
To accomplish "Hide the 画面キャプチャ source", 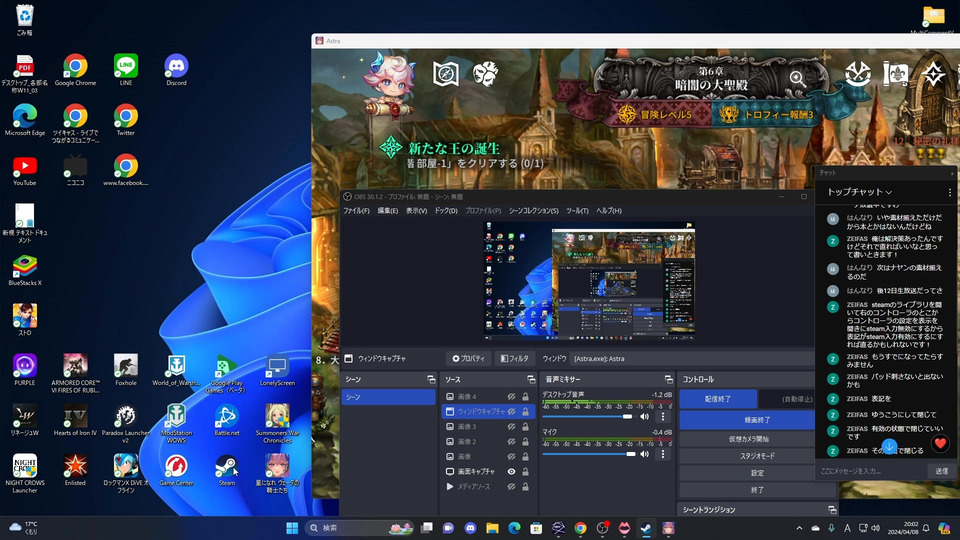I will [x=511, y=471].
